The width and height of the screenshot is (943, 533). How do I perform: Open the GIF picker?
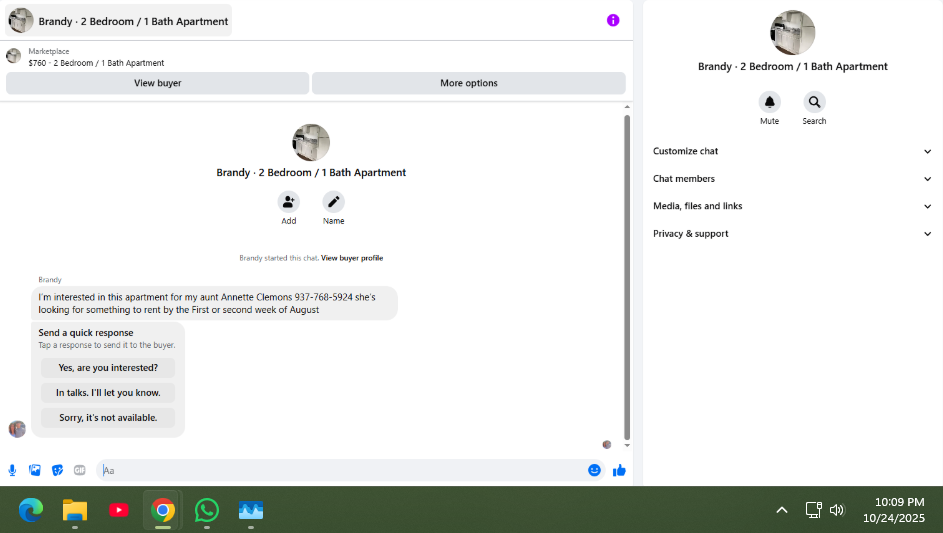point(79,470)
